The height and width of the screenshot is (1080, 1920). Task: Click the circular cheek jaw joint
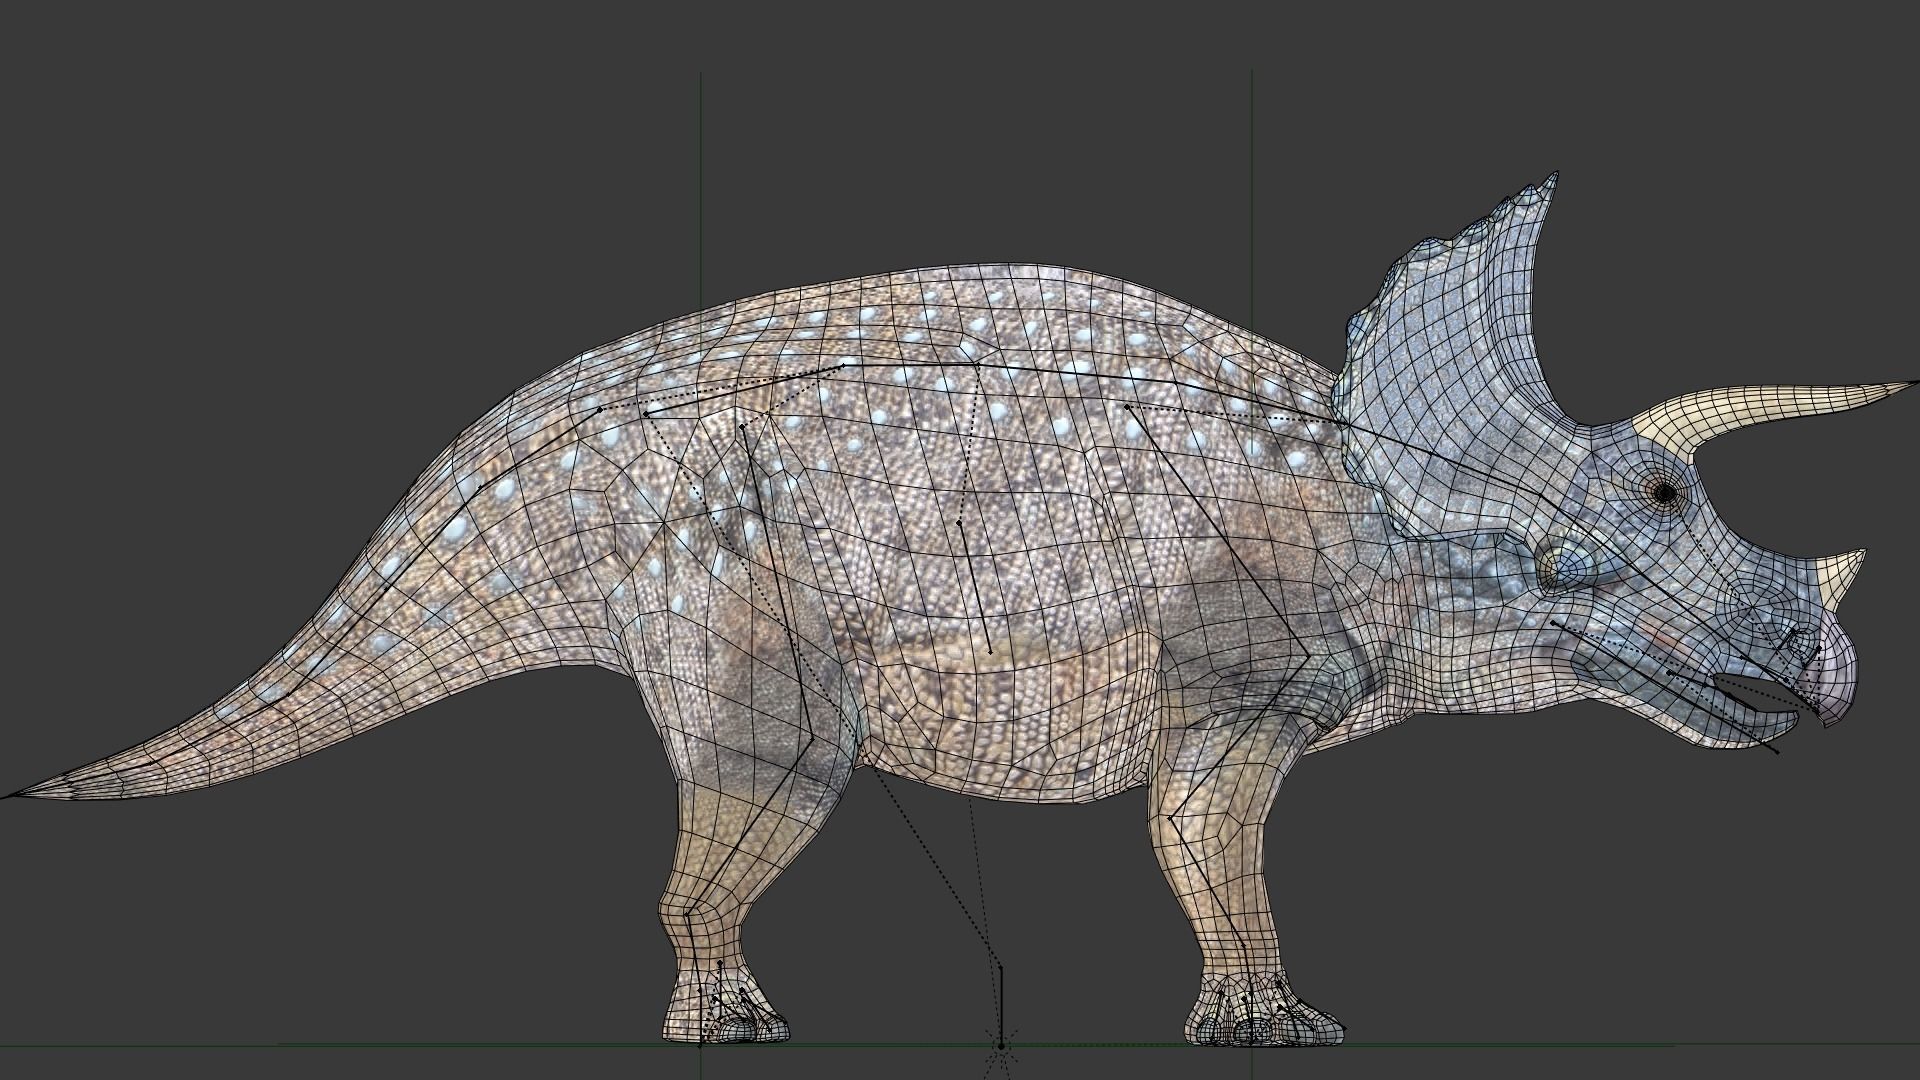point(1566,568)
